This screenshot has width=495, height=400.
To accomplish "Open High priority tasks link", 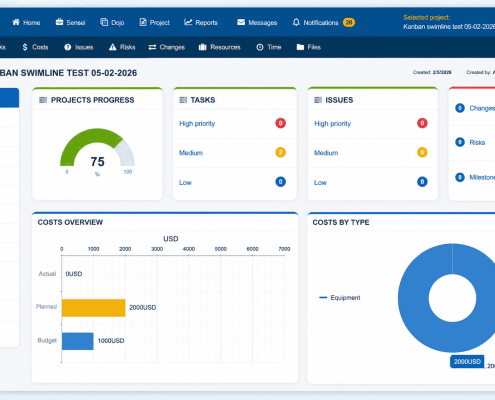I will coord(197,124).
